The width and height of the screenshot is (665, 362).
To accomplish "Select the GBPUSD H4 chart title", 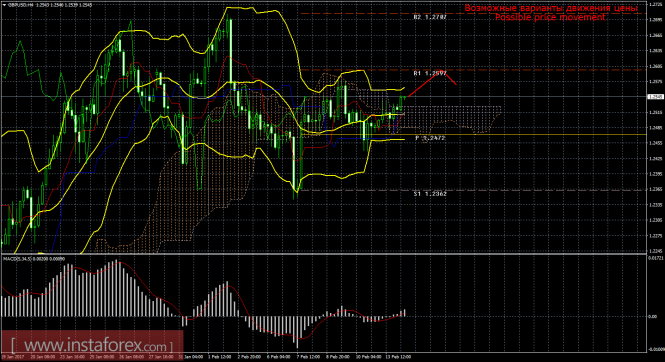I will click(x=21, y=5).
